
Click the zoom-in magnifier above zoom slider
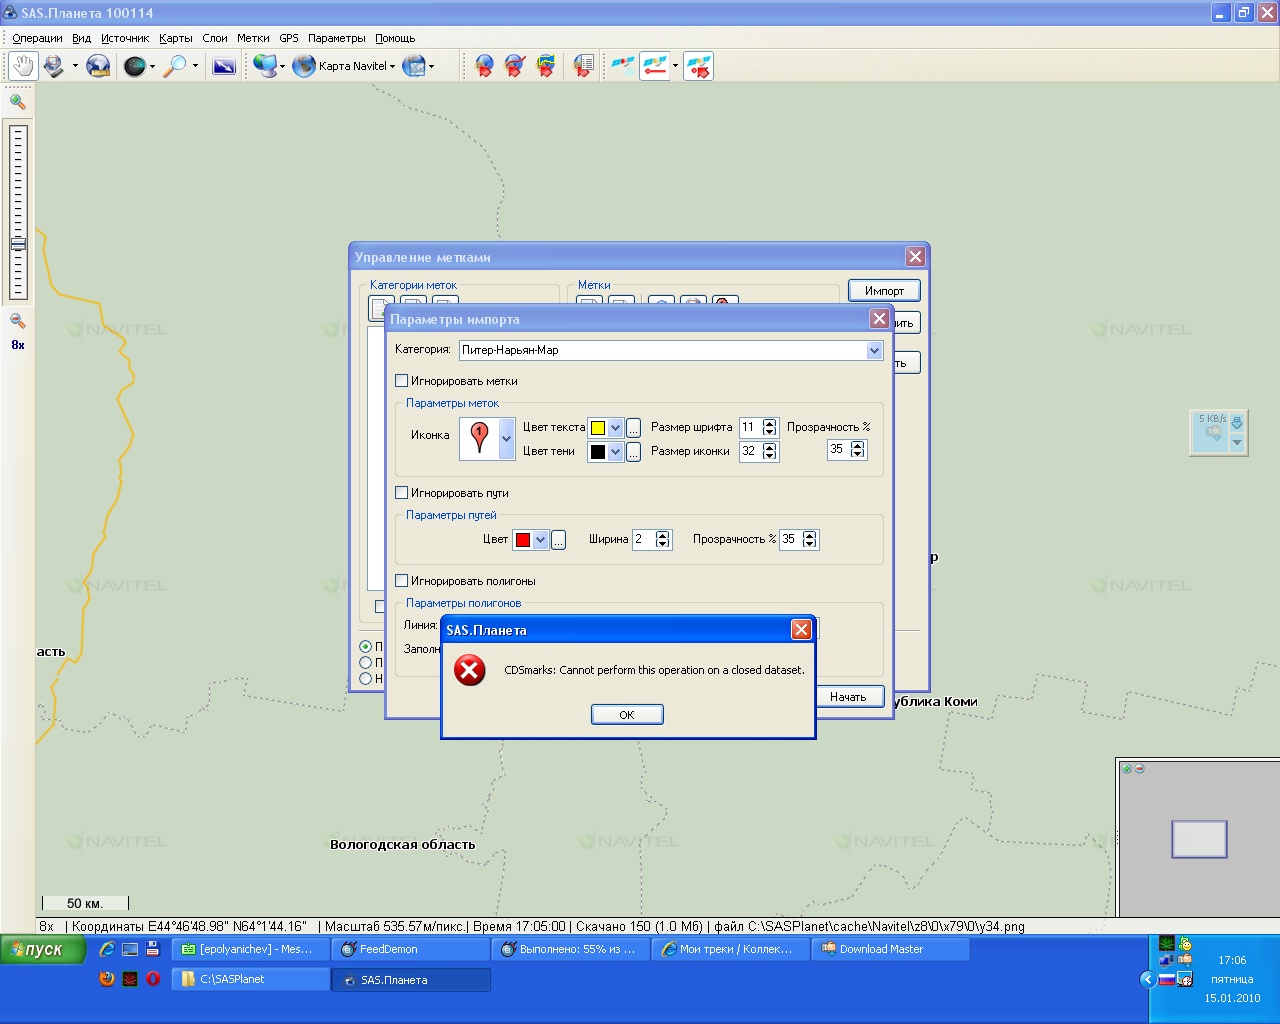tap(17, 101)
